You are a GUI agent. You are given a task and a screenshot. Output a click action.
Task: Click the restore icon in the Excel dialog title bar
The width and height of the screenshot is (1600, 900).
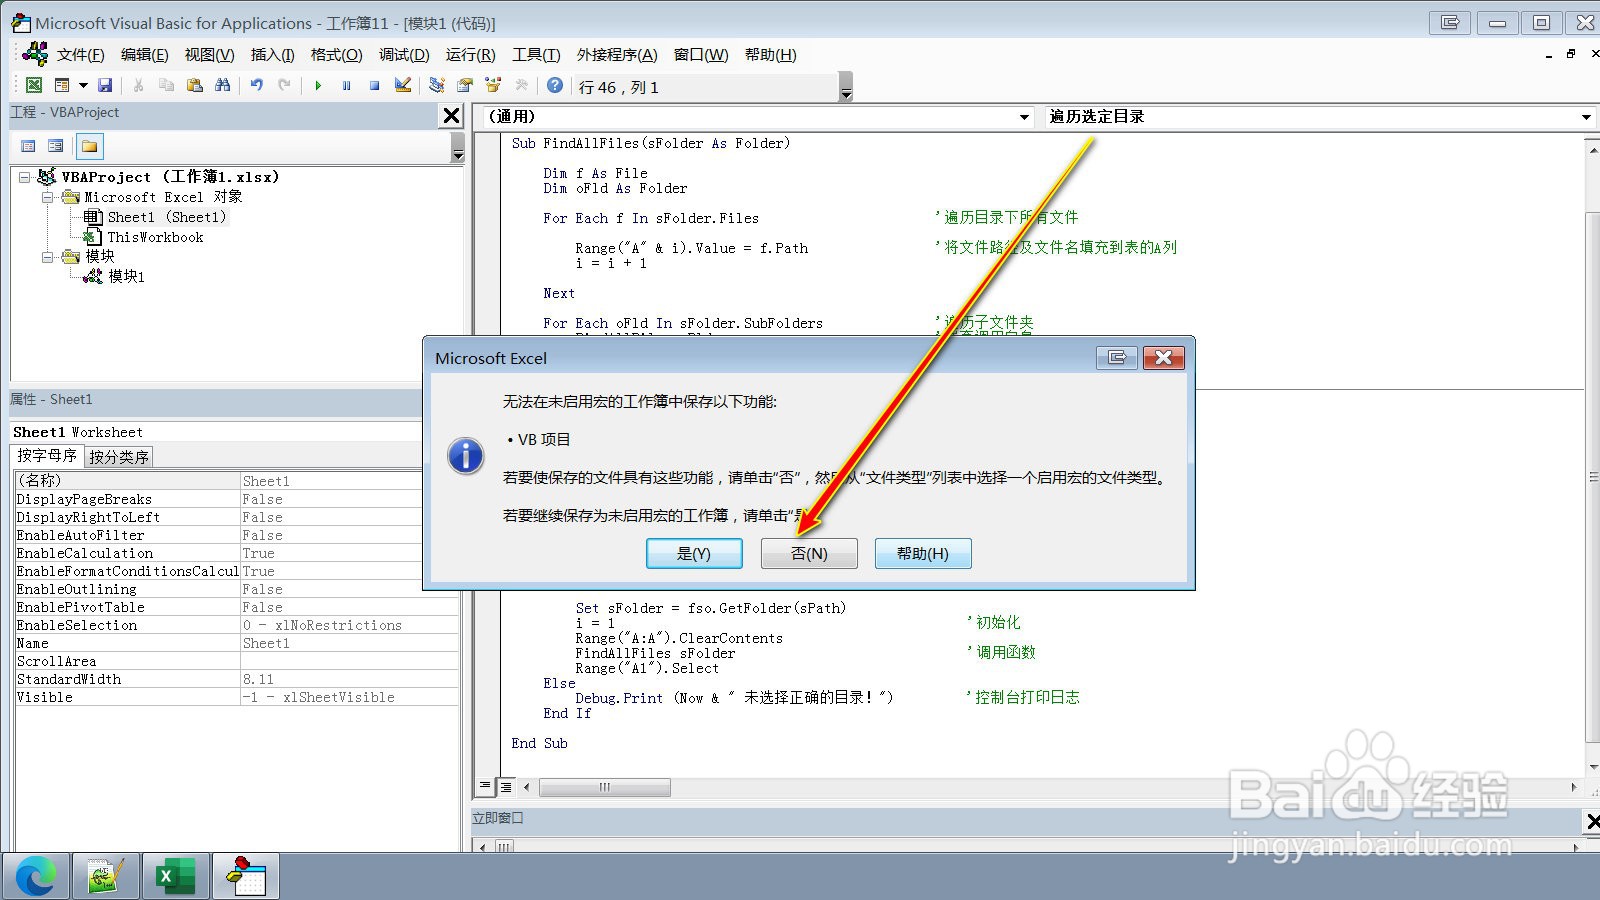tap(1117, 357)
